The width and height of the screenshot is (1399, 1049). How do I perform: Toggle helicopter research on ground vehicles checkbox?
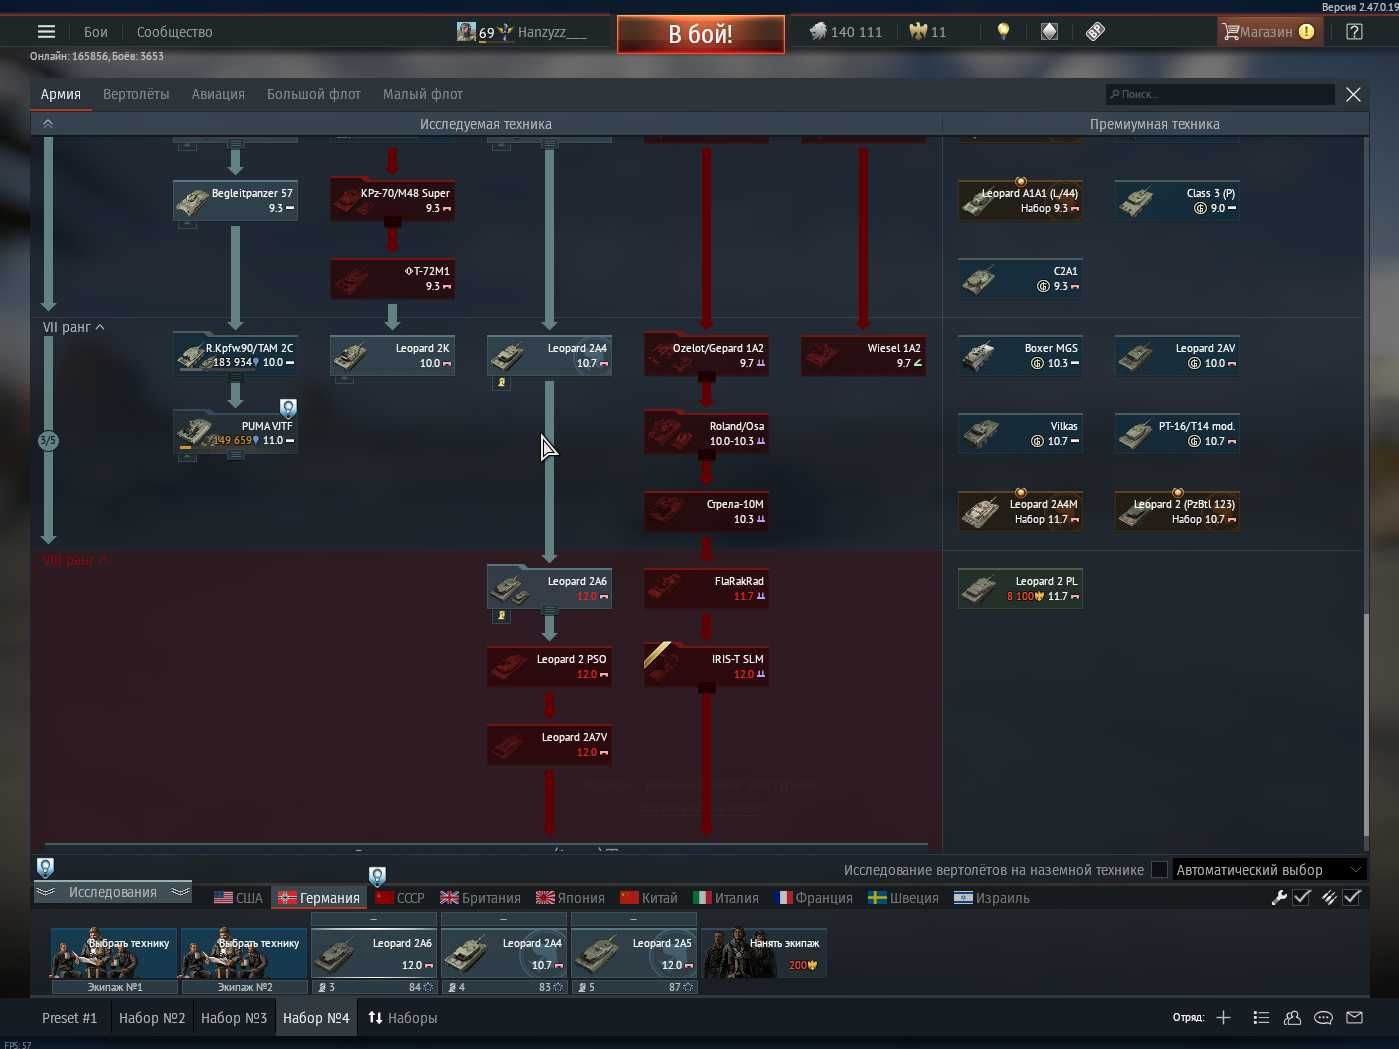(x=1159, y=870)
